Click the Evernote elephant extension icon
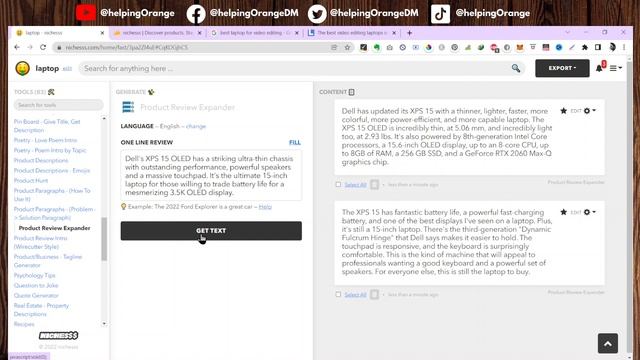 point(377,47)
